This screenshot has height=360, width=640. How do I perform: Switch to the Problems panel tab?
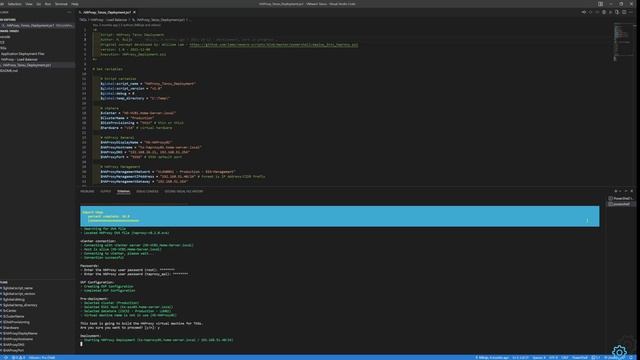pyautogui.click(x=87, y=191)
